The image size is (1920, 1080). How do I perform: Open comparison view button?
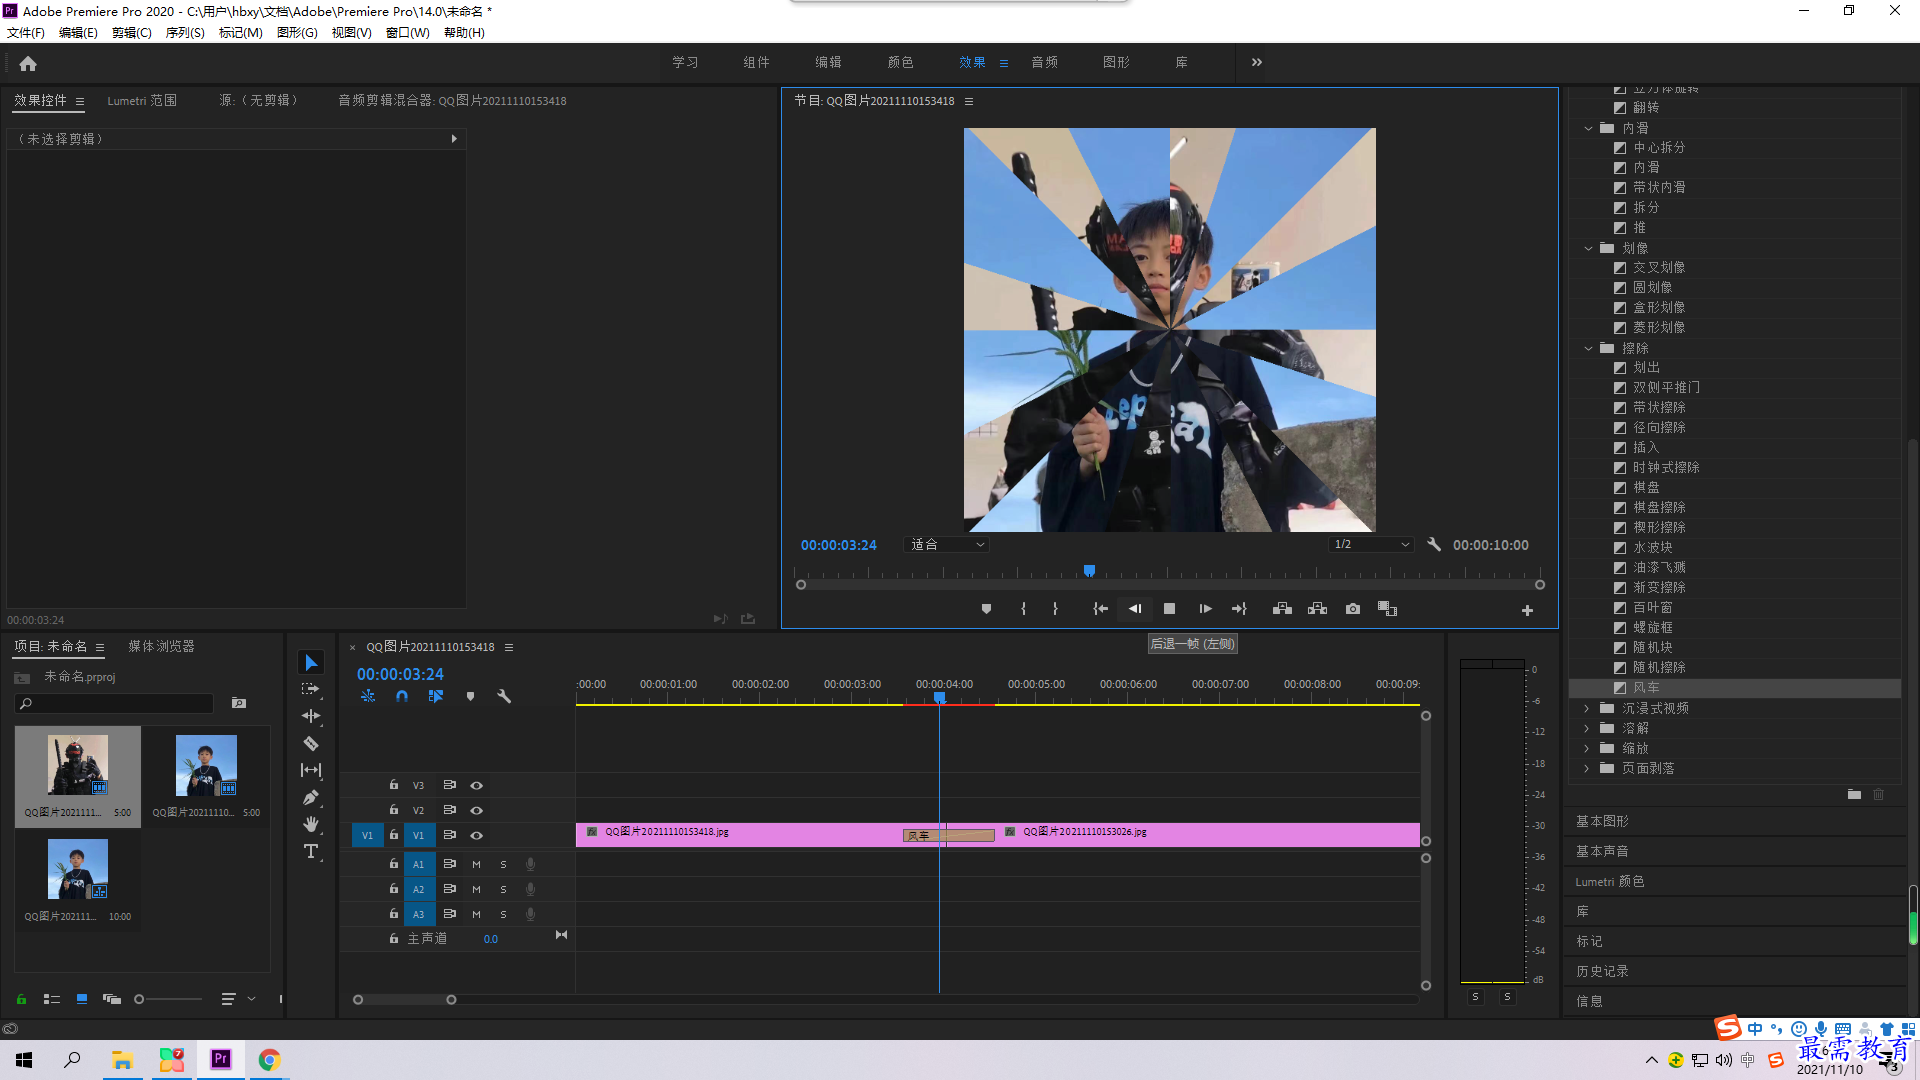pyautogui.click(x=1387, y=609)
